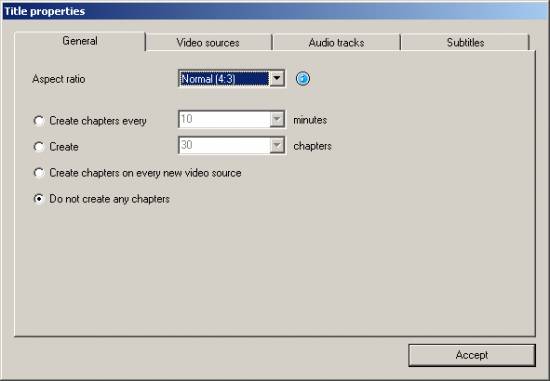Click the 'chapters' label text
Viewport: 550px width, 381px height.
(x=312, y=146)
